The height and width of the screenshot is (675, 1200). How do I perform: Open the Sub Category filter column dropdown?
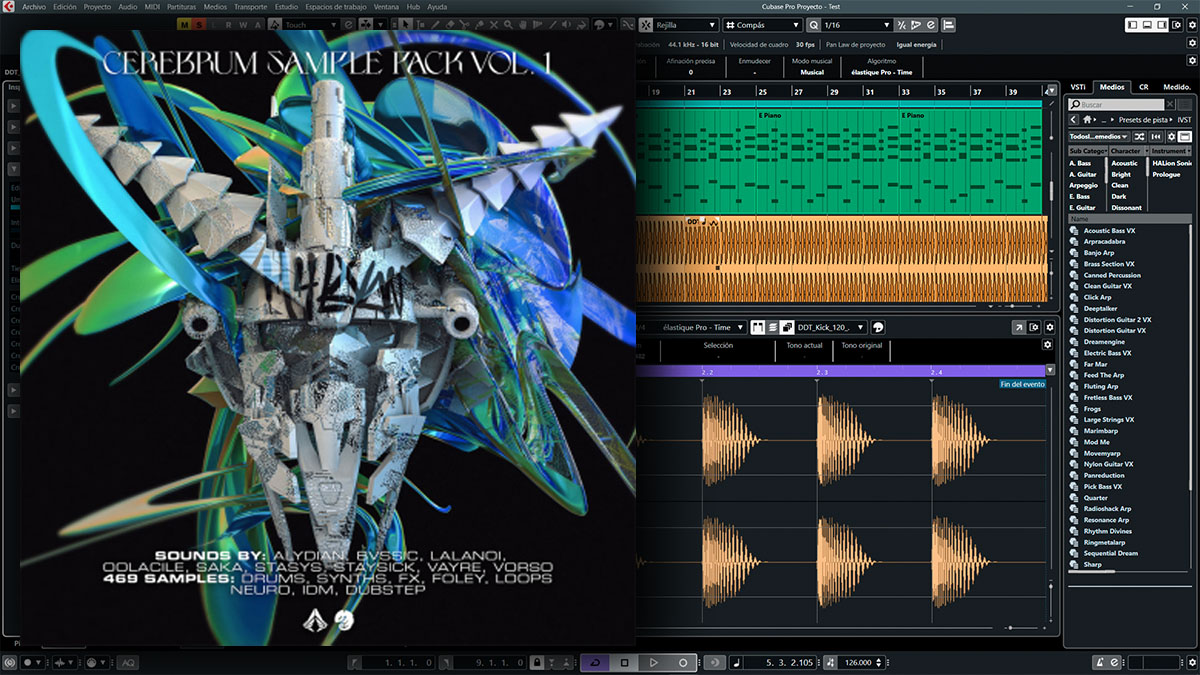tap(1088, 151)
